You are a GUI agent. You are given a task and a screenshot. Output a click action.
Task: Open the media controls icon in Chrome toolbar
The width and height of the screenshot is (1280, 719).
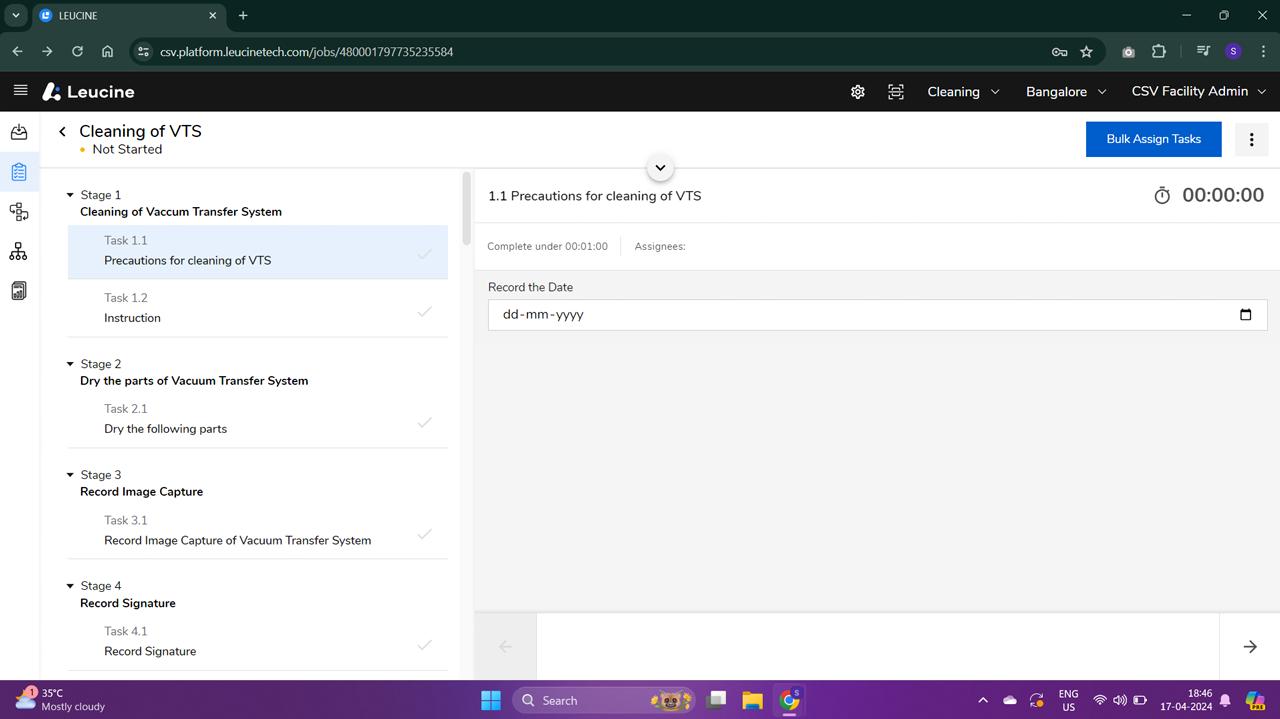[x=1203, y=52]
